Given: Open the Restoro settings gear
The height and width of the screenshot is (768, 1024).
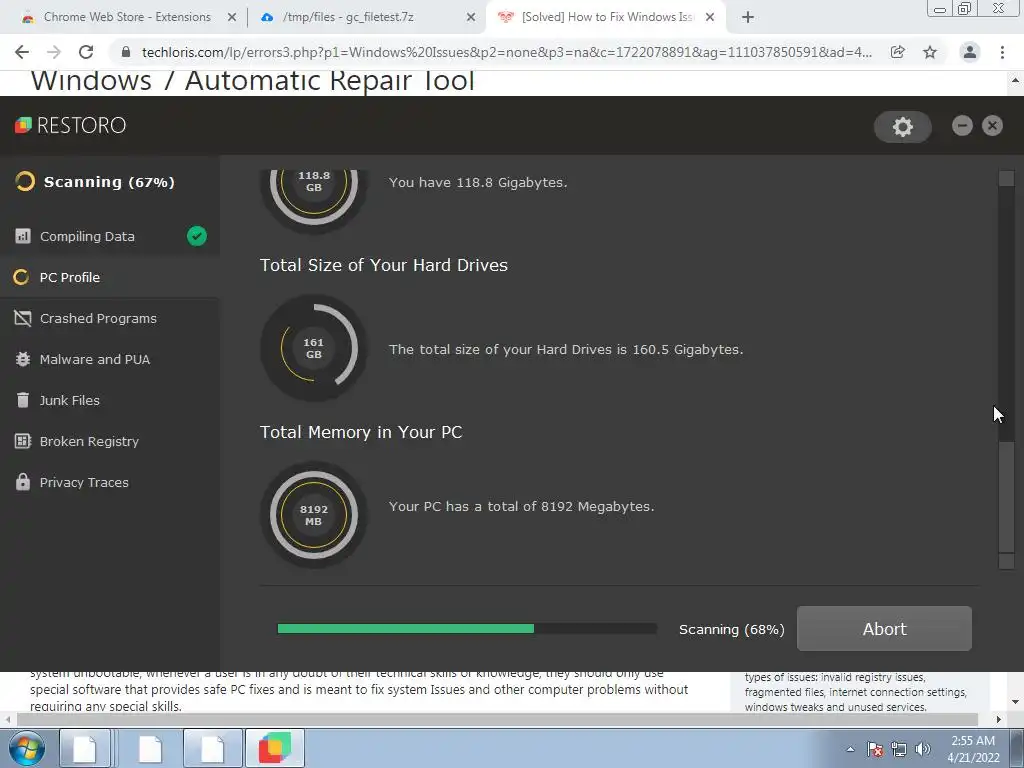Looking at the screenshot, I should pos(903,126).
